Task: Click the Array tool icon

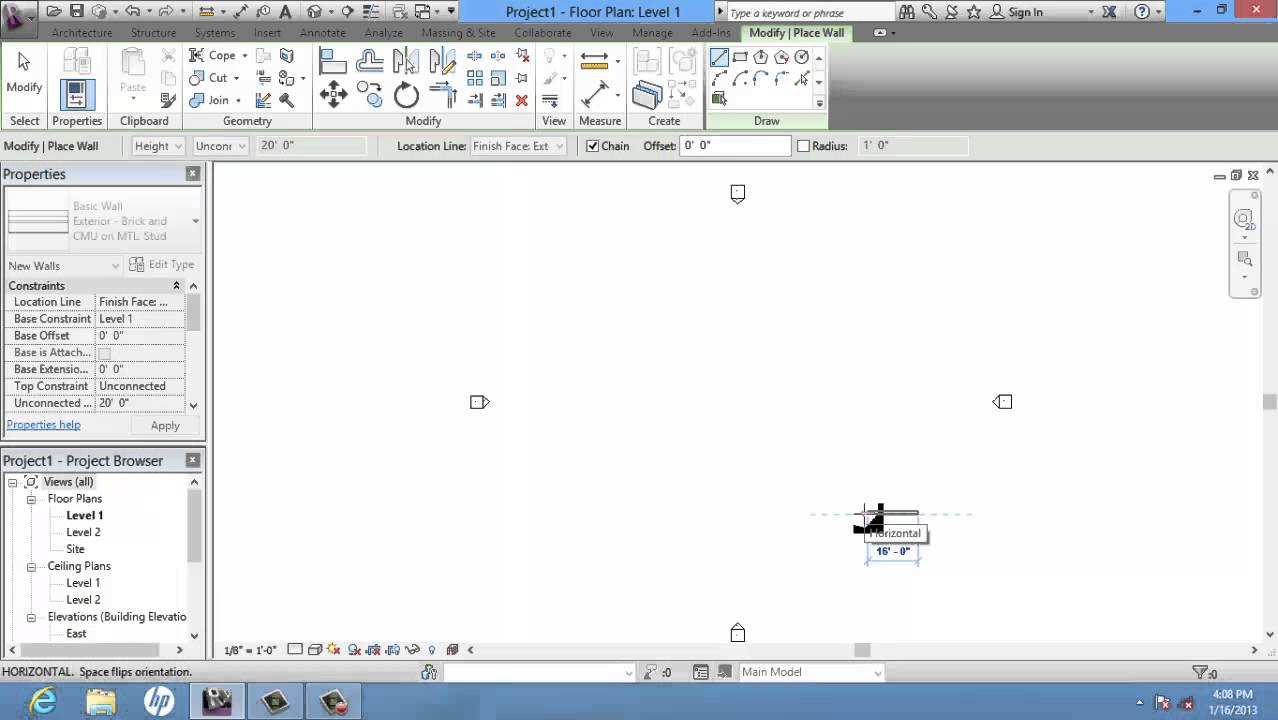Action: (474, 78)
